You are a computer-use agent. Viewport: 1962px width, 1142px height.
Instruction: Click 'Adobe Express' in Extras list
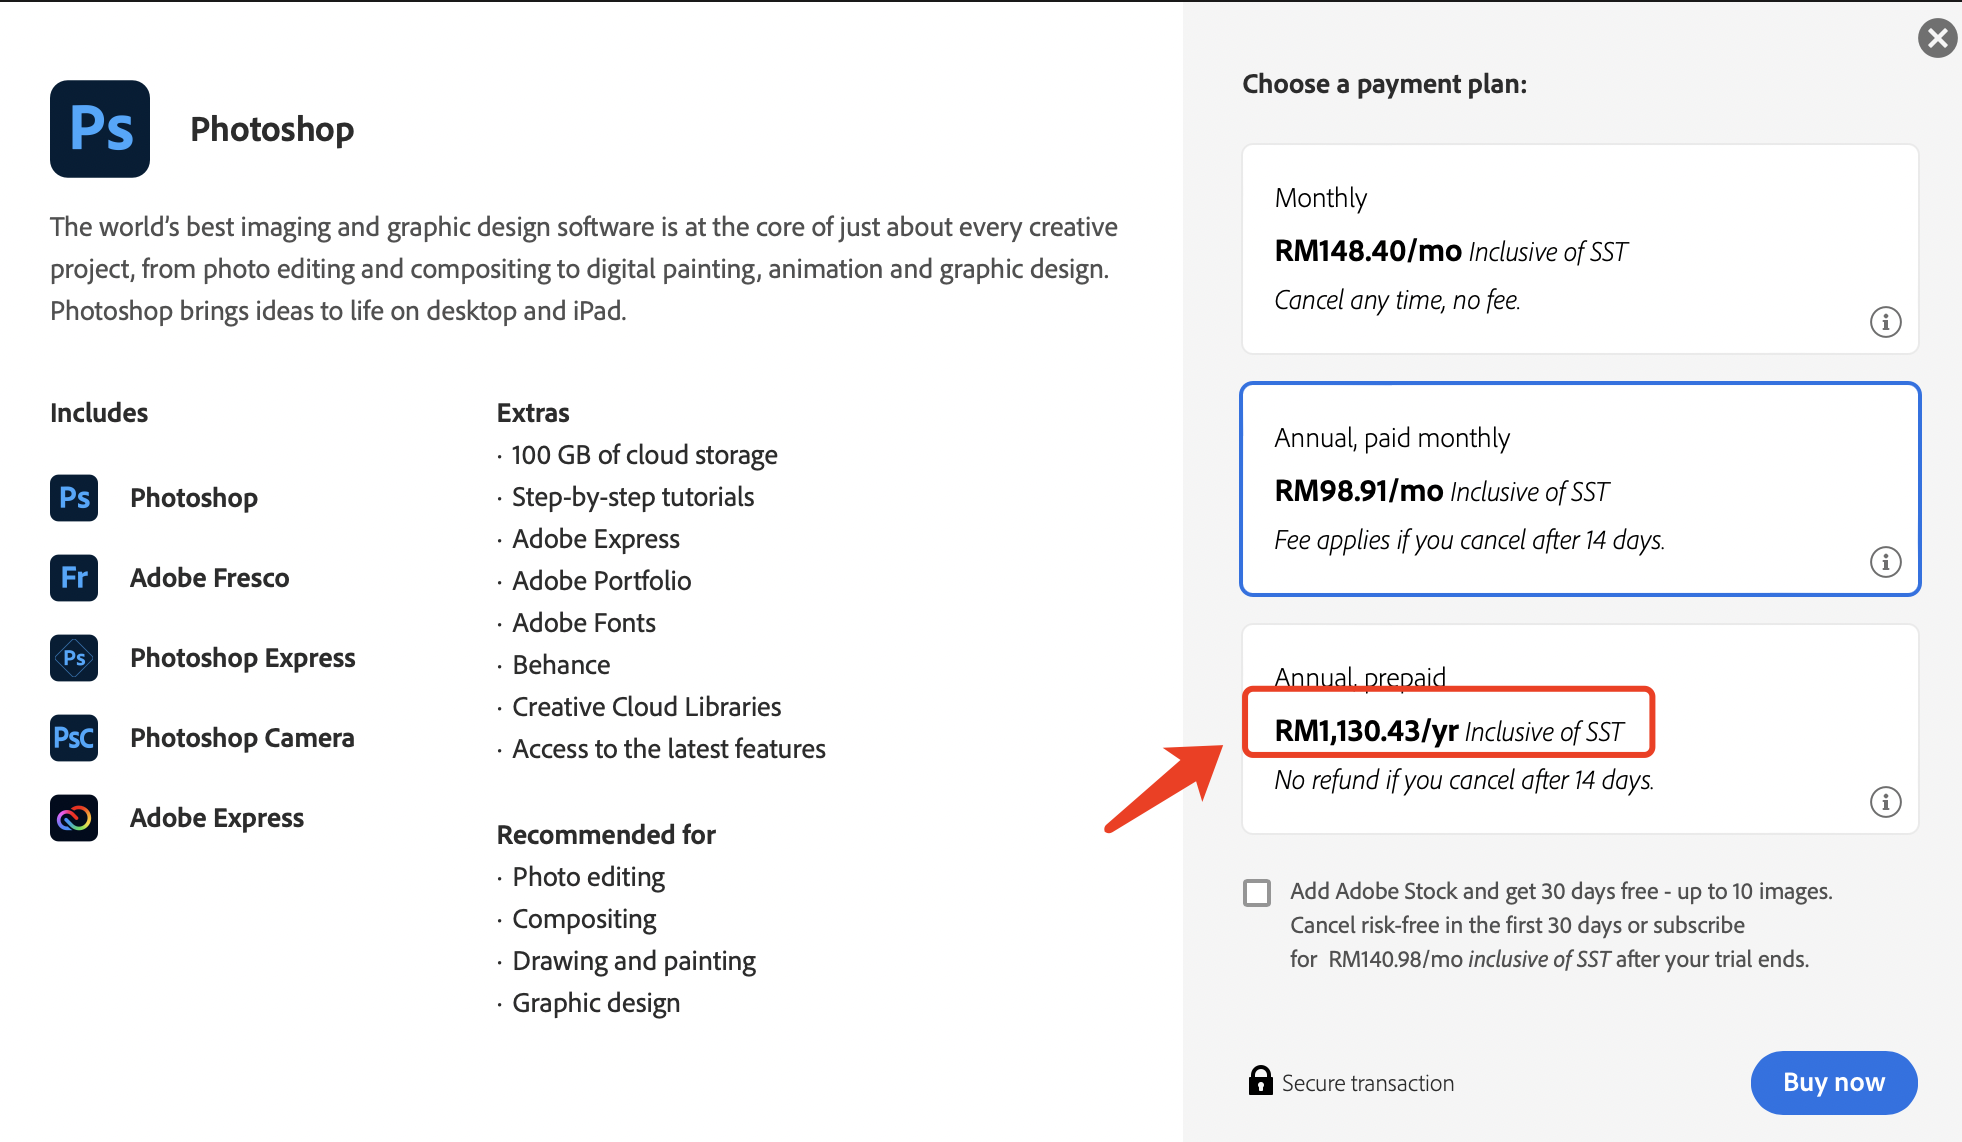[596, 539]
